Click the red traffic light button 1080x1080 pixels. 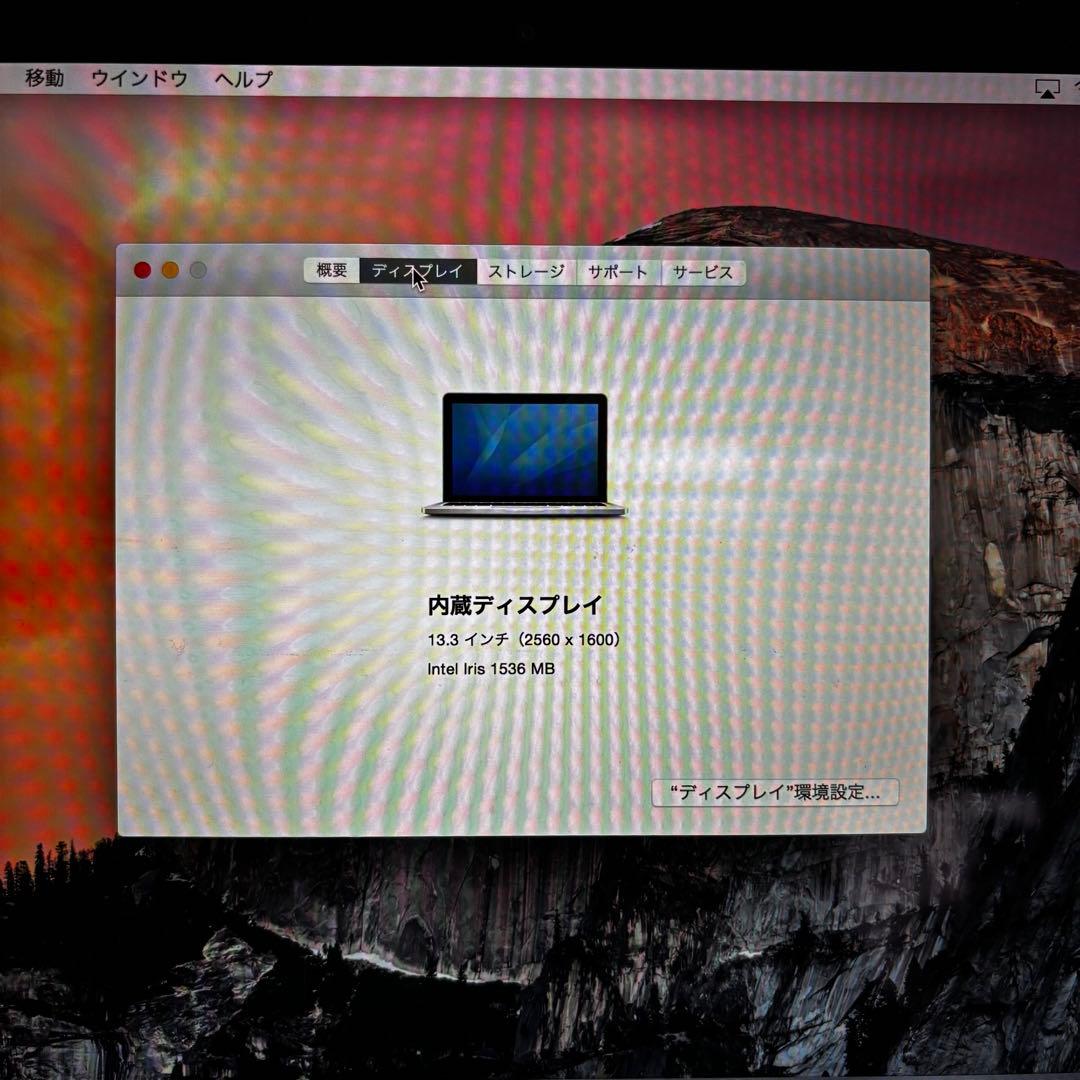coord(143,269)
